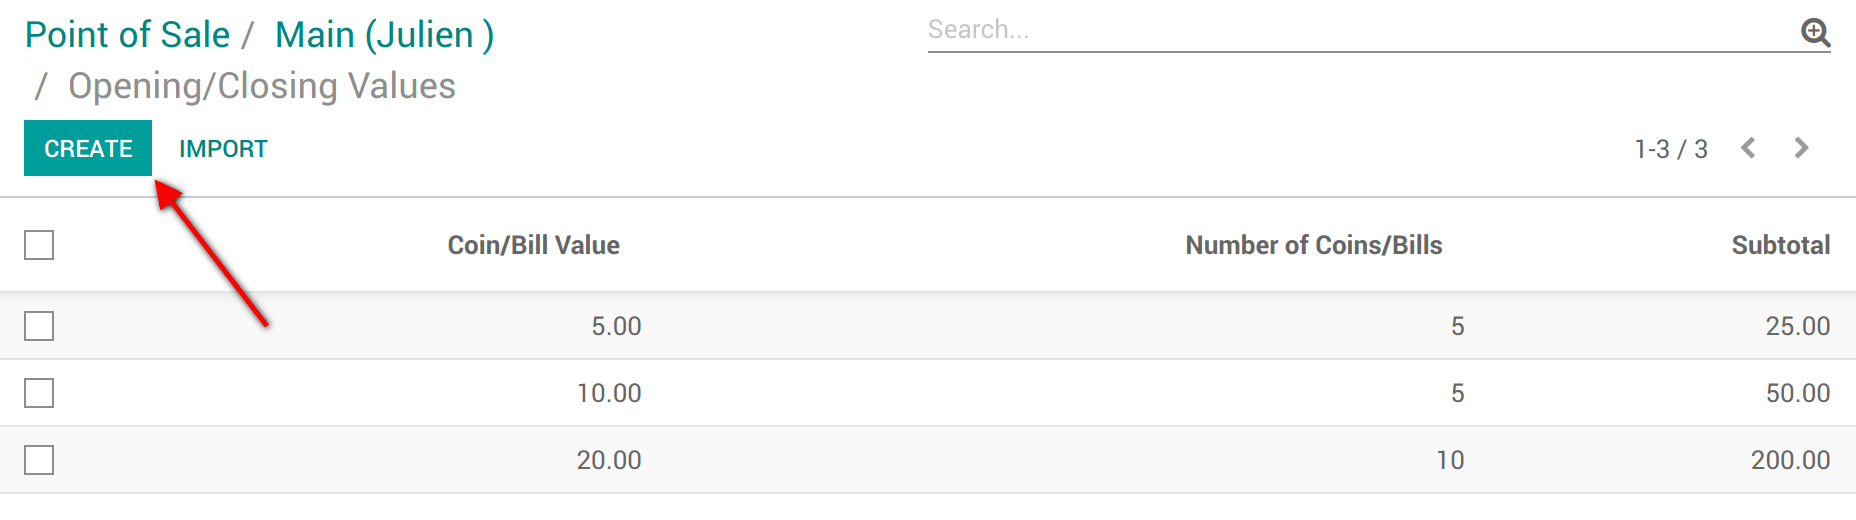This screenshot has height=520, width=1856.
Task: Sort by Coin/Bill Value column
Action: pyautogui.click(x=533, y=245)
